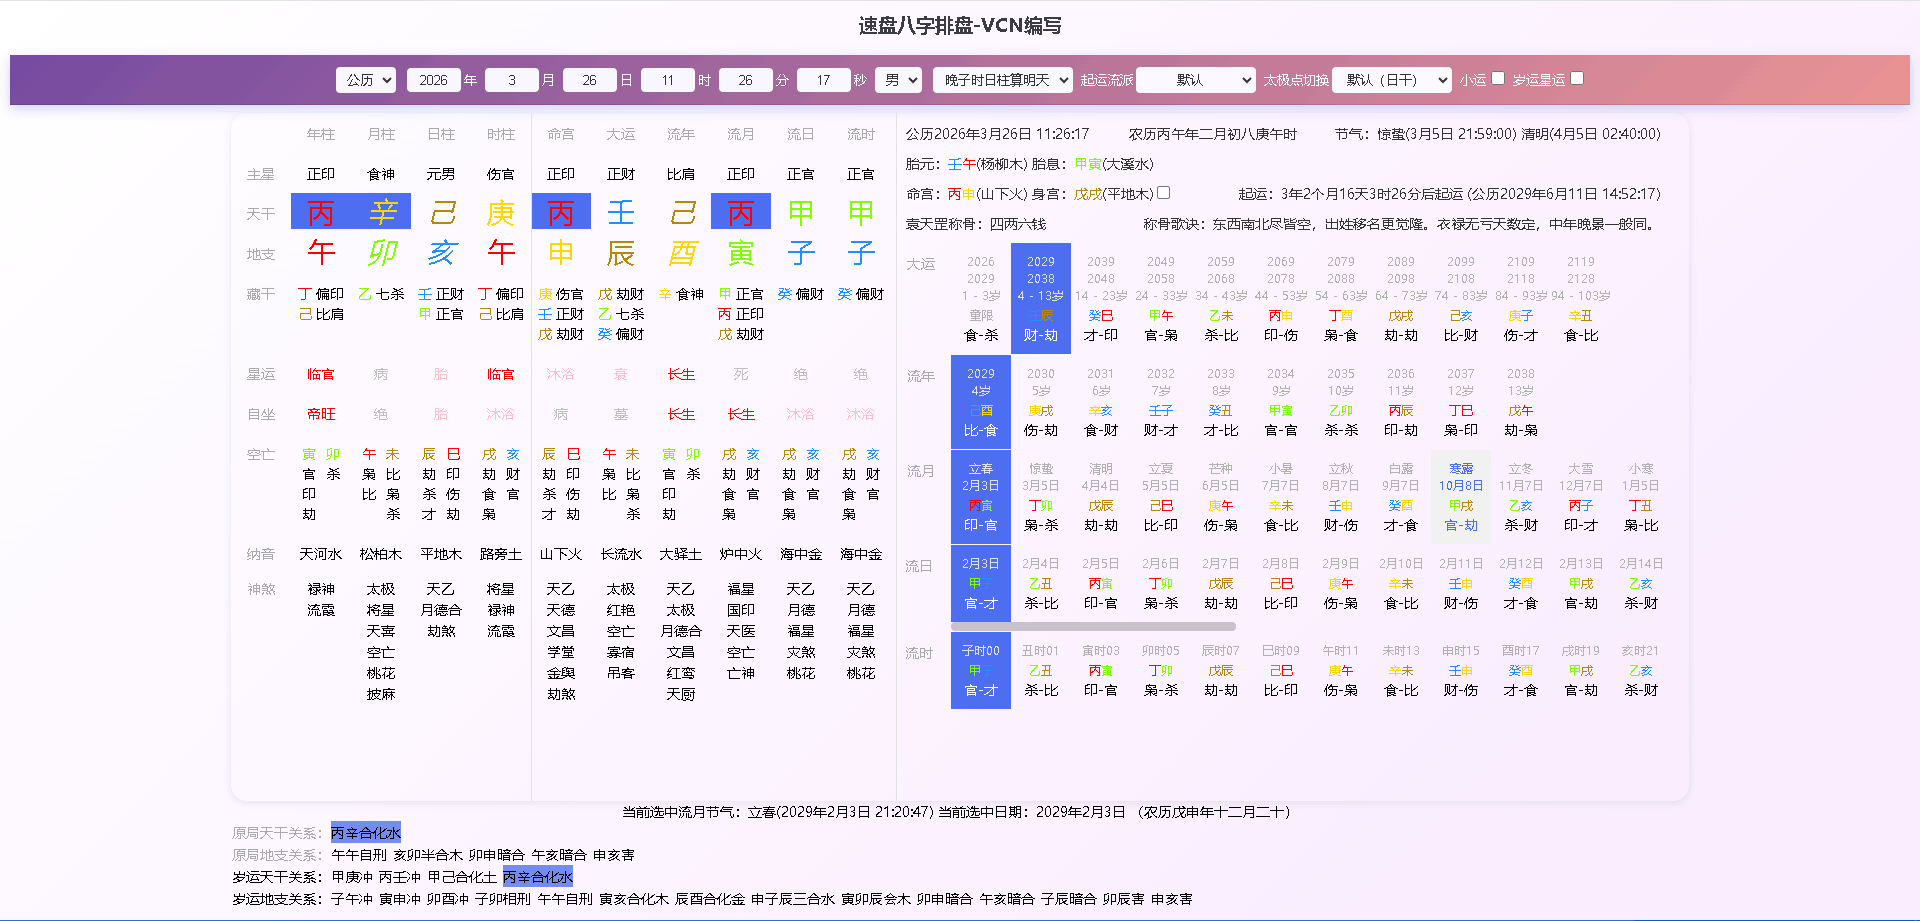This screenshot has height=921, width=1920.
Task: Open the gender dropdown showing 男
Action: pyautogui.click(x=897, y=80)
